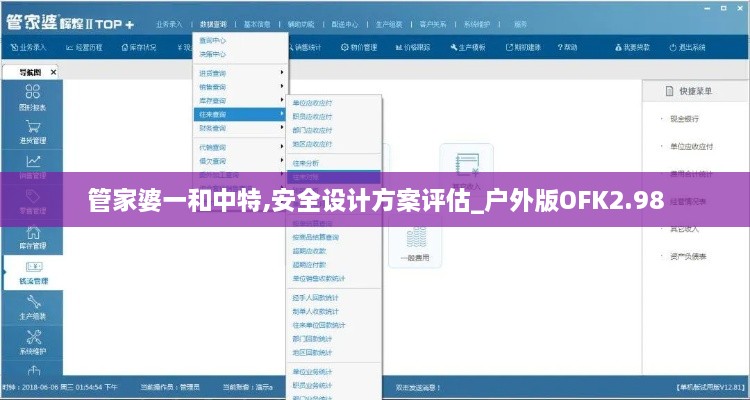This screenshot has height=400, width=750.
Task: Select 地区回款统计 in the submenu
Action: coord(334,353)
